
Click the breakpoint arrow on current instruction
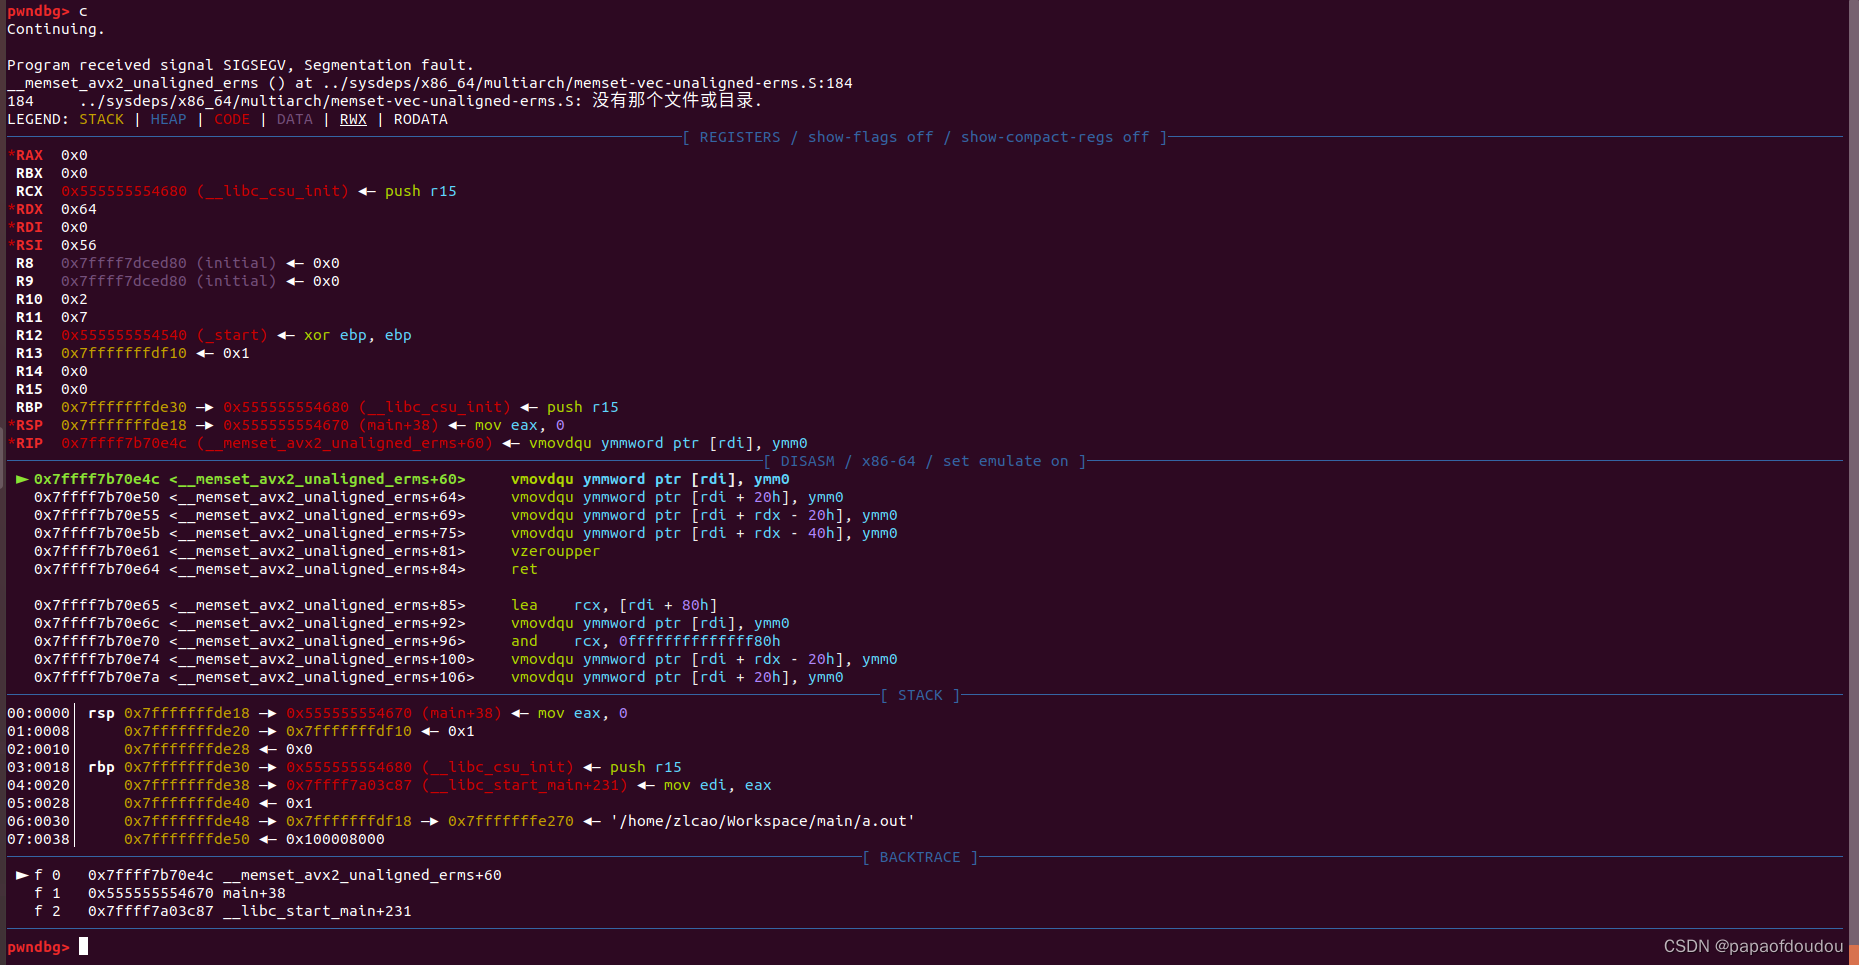point(21,479)
